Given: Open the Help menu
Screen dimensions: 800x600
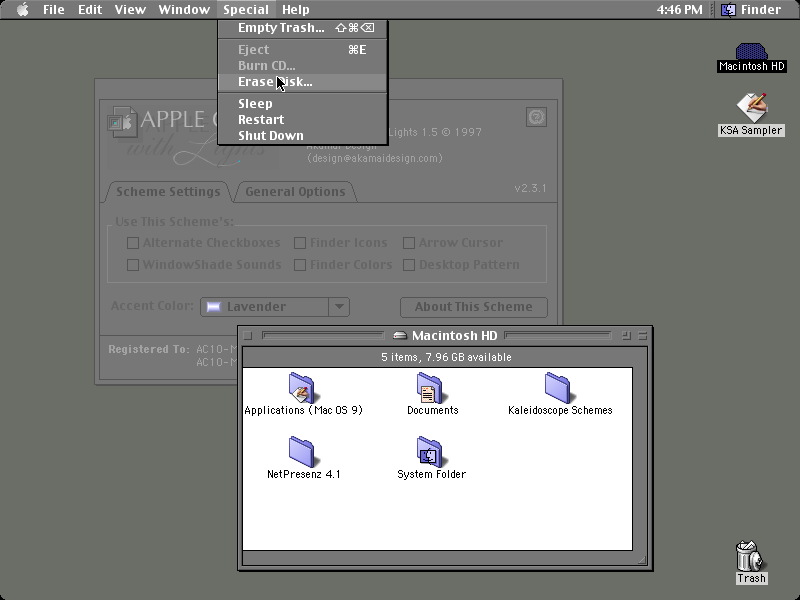Looking at the screenshot, I should (296, 9).
